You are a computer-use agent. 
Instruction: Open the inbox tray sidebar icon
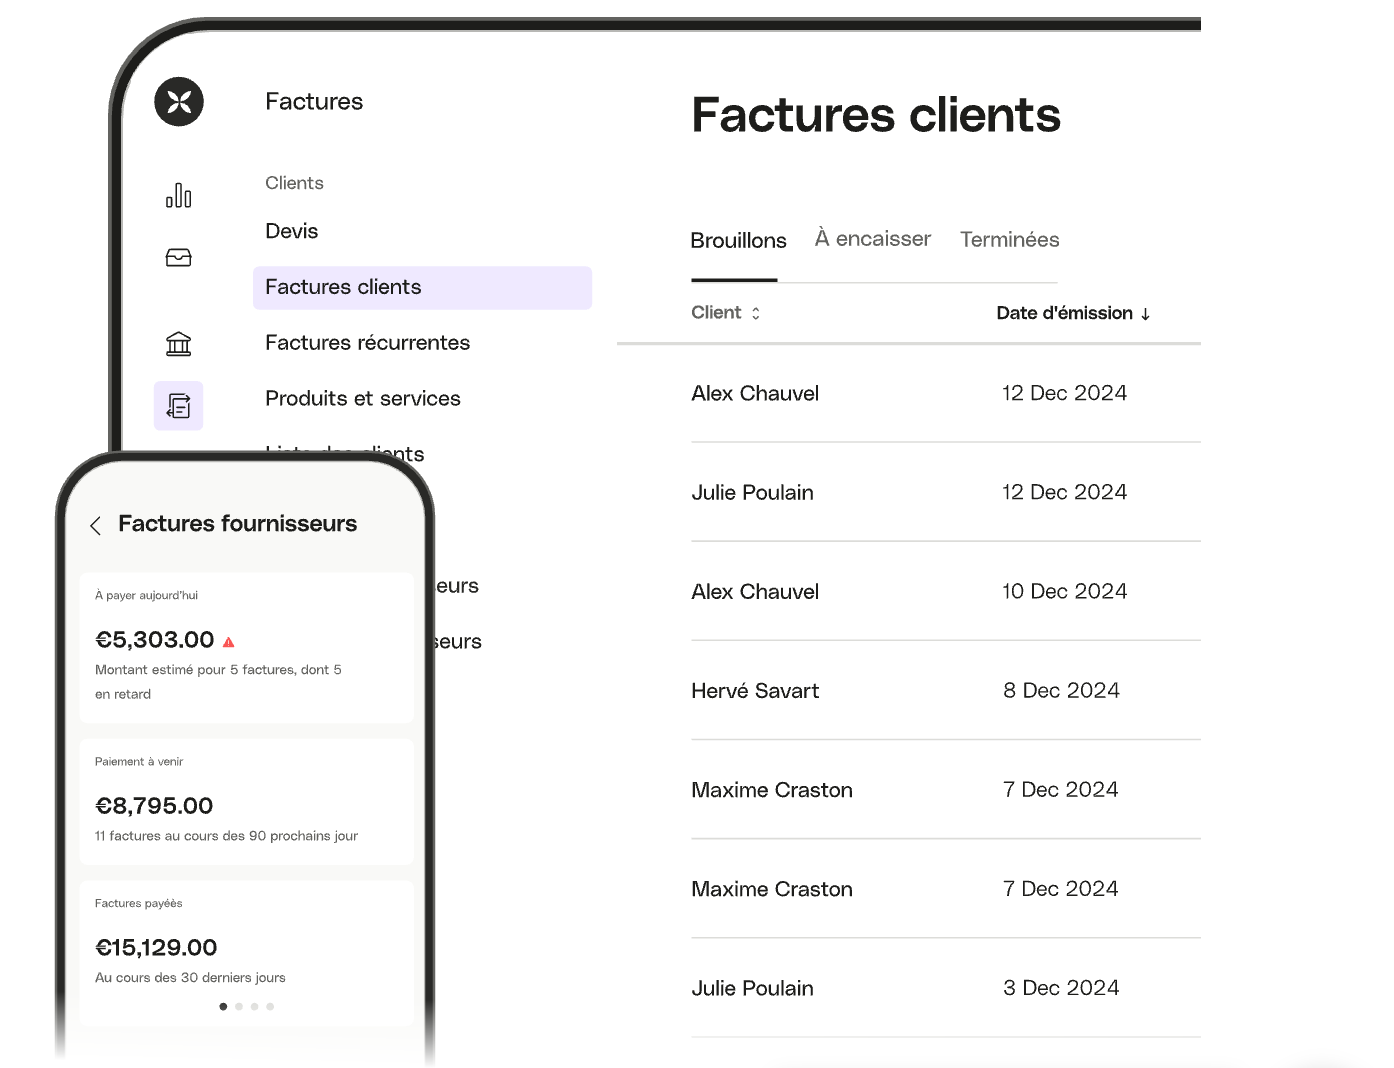coord(179,258)
